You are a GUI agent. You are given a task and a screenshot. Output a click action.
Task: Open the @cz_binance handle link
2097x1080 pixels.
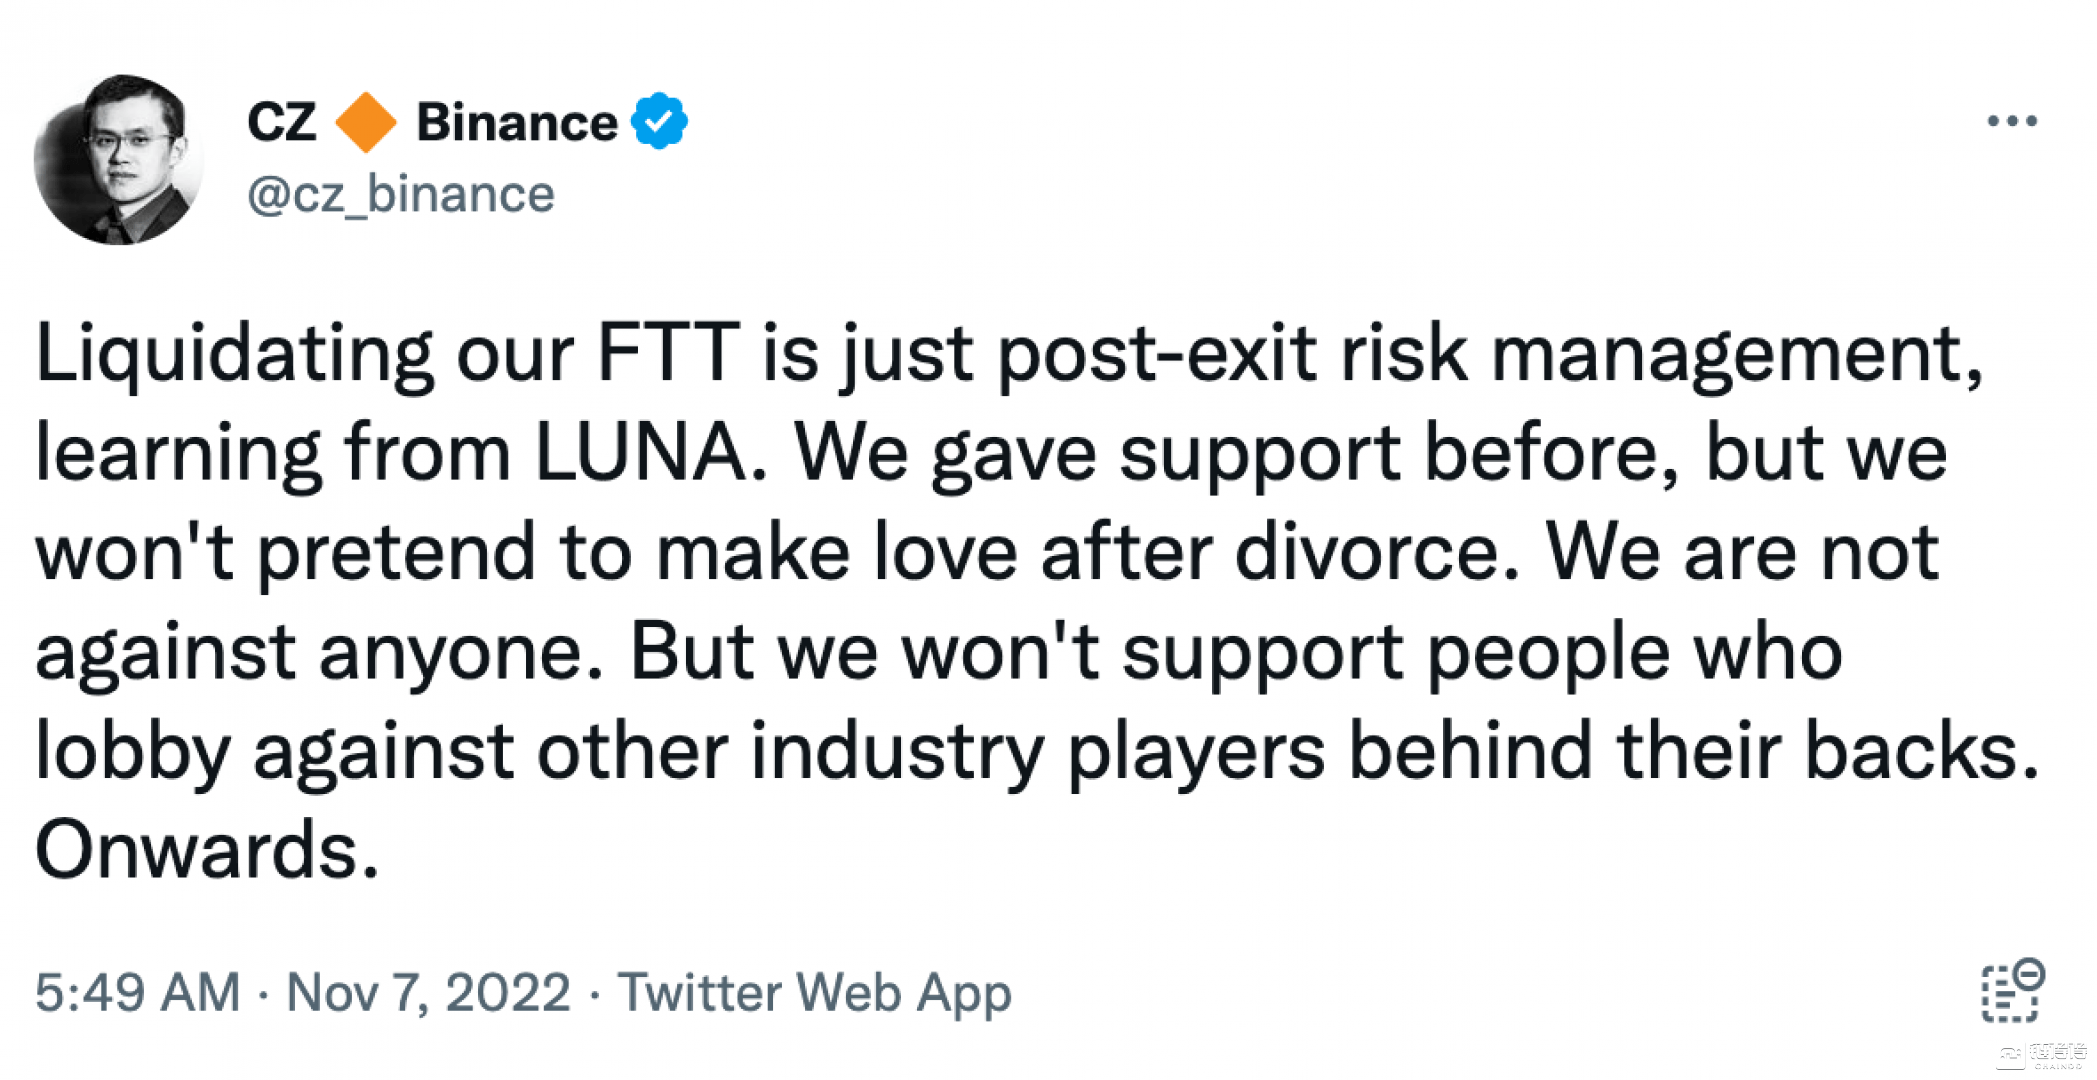click(400, 194)
